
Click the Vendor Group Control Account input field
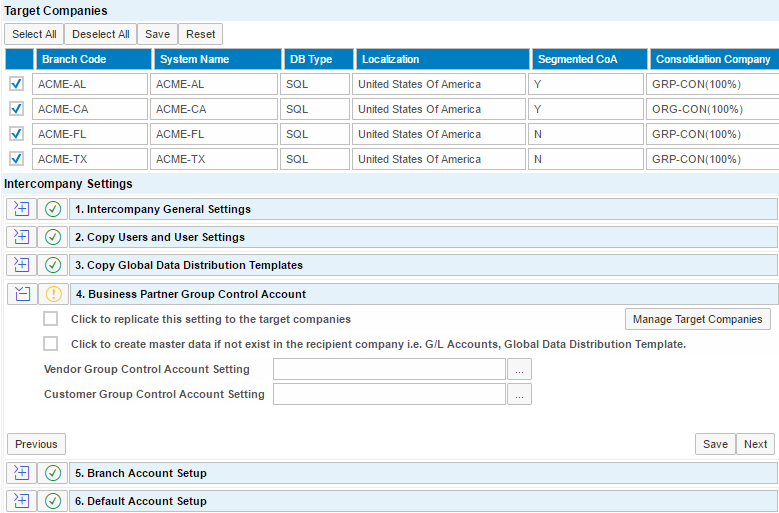(x=389, y=369)
